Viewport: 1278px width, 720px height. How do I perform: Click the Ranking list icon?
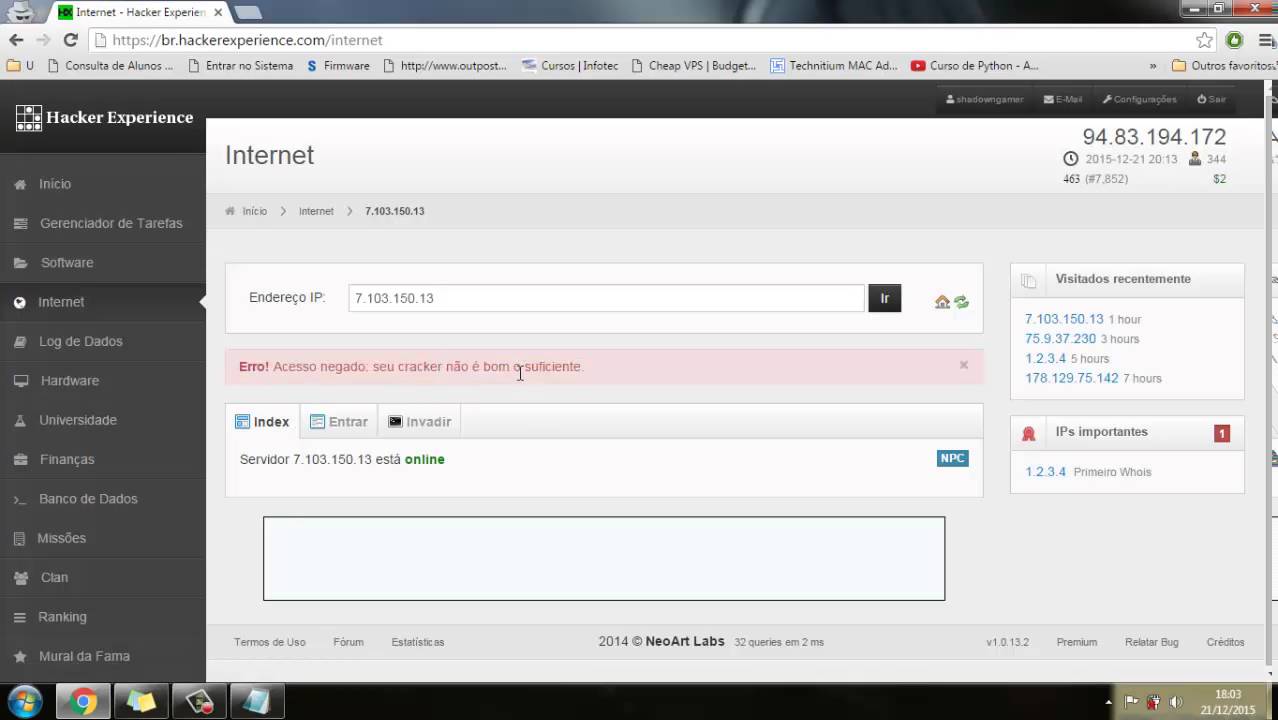[x=20, y=617]
